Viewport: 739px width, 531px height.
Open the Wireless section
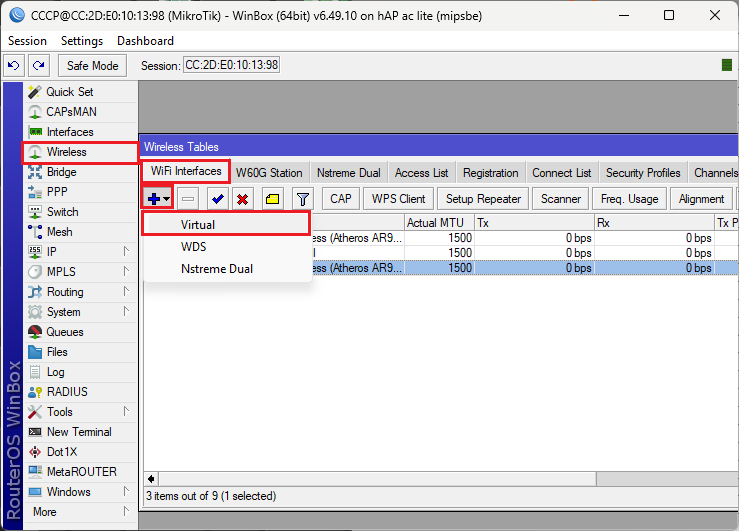[80, 152]
